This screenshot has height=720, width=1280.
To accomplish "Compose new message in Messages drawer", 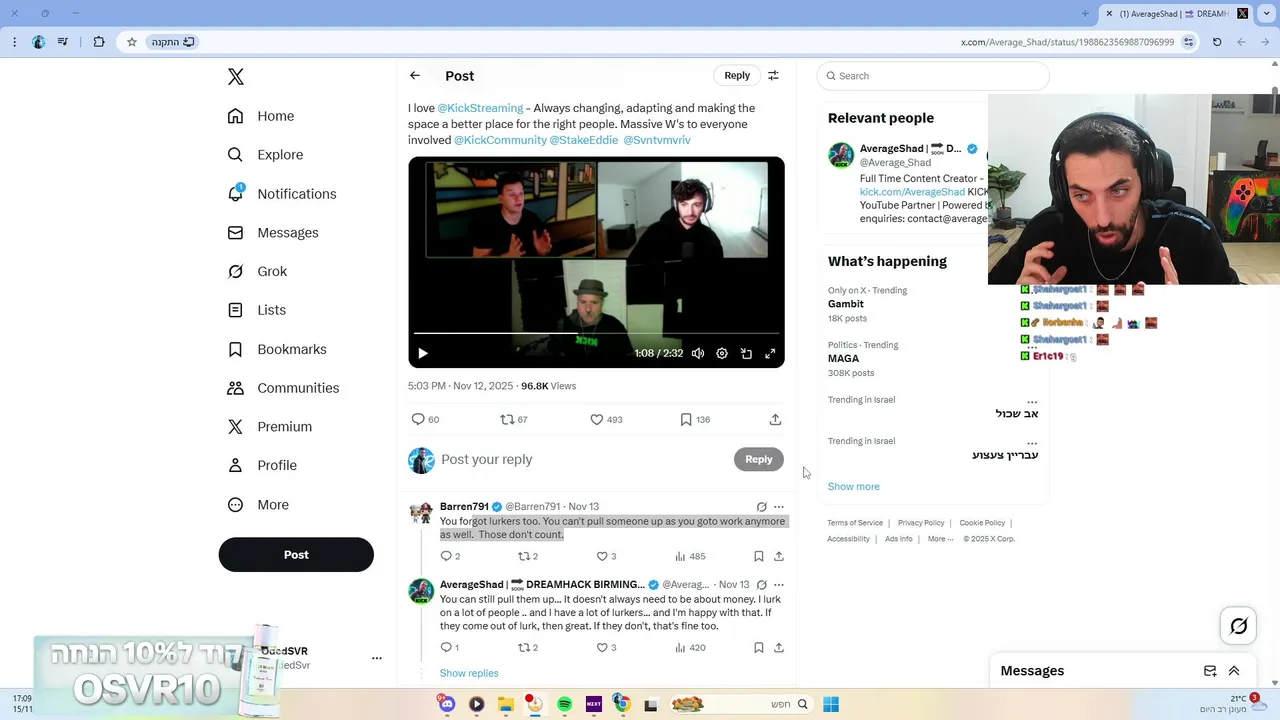I will [x=1210, y=671].
